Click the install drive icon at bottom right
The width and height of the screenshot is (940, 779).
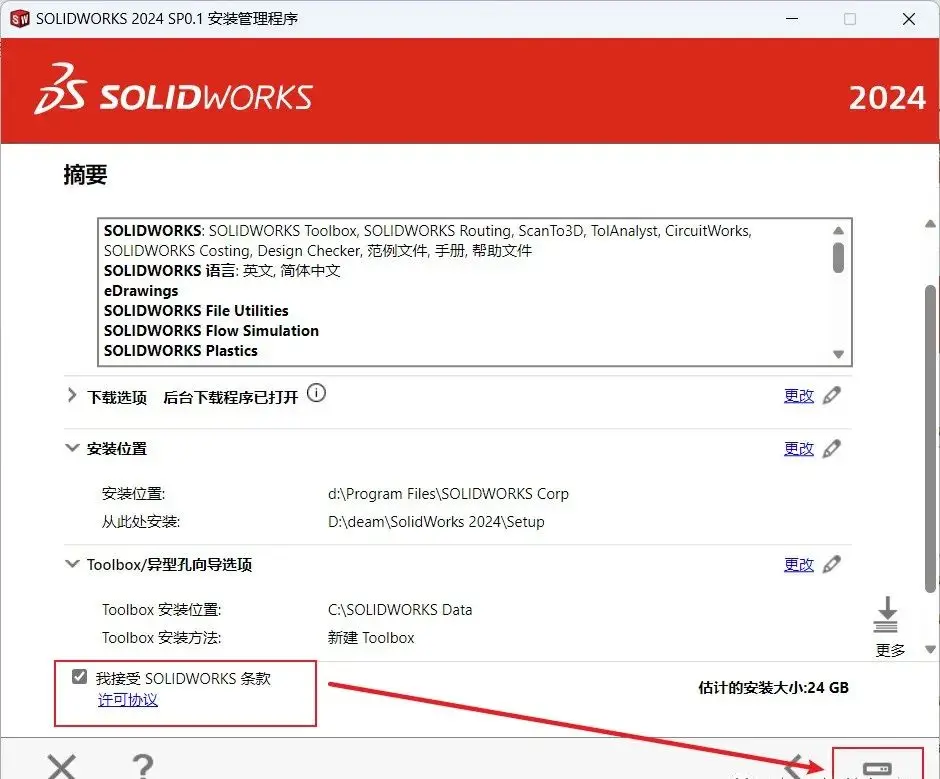[877, 769]
